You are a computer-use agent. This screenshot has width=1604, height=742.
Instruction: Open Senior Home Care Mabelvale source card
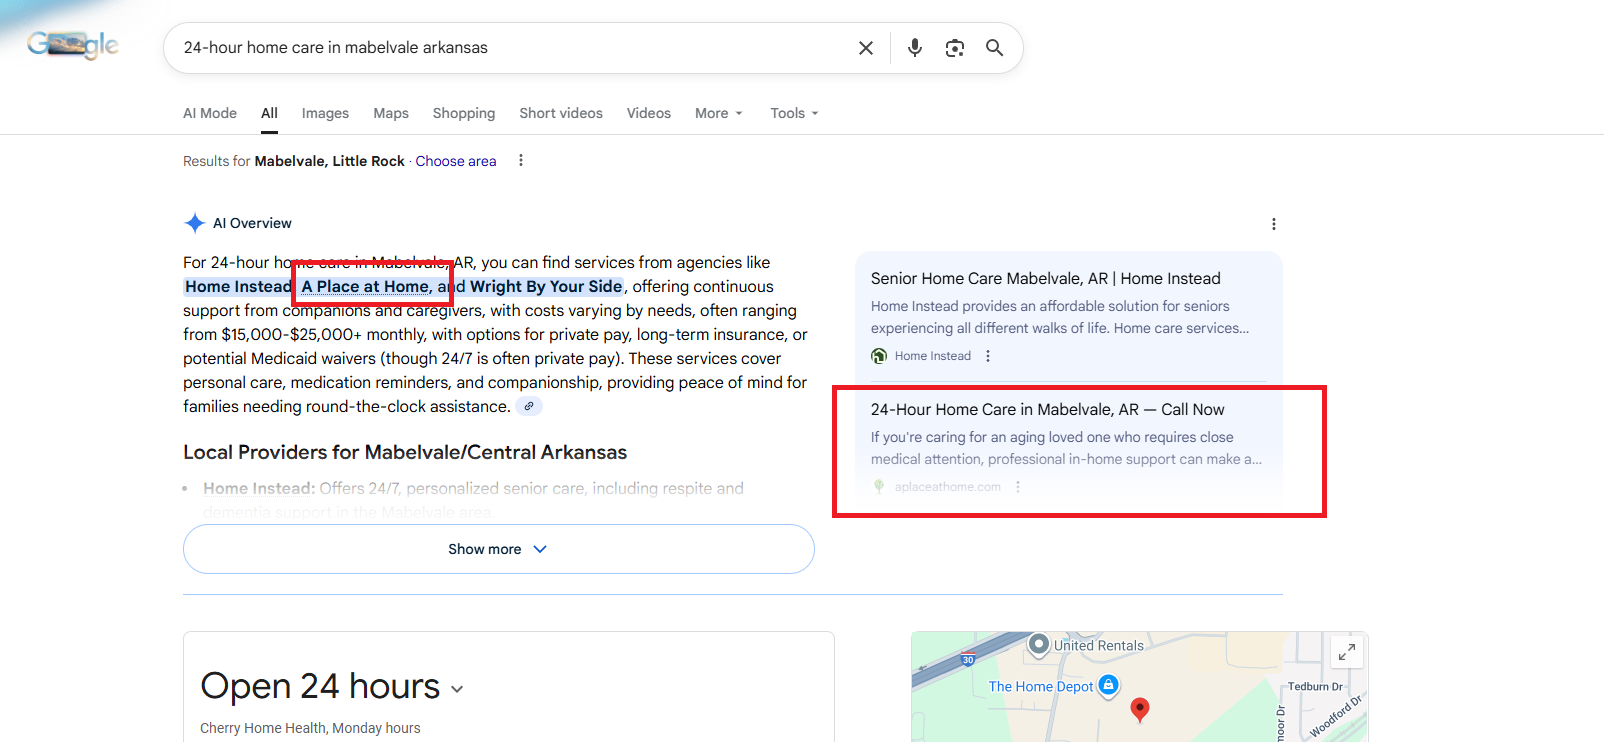1068,316
